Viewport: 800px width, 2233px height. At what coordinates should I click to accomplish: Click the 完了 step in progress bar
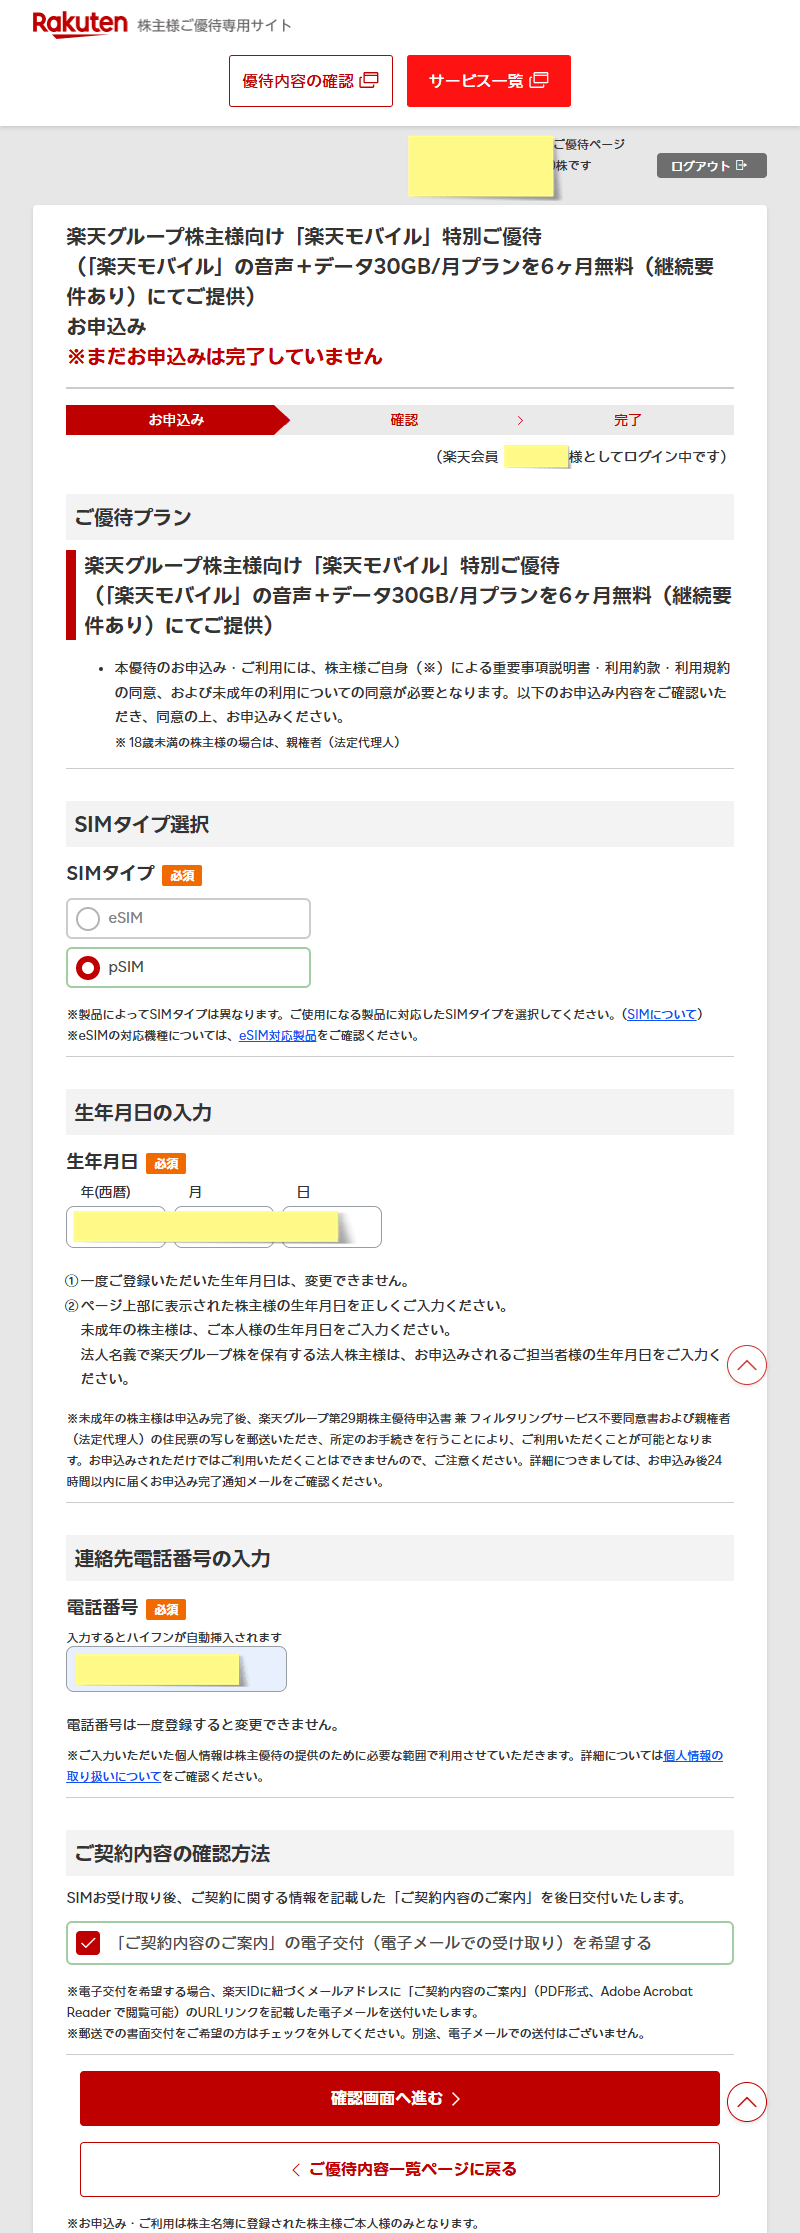point(628,420)
